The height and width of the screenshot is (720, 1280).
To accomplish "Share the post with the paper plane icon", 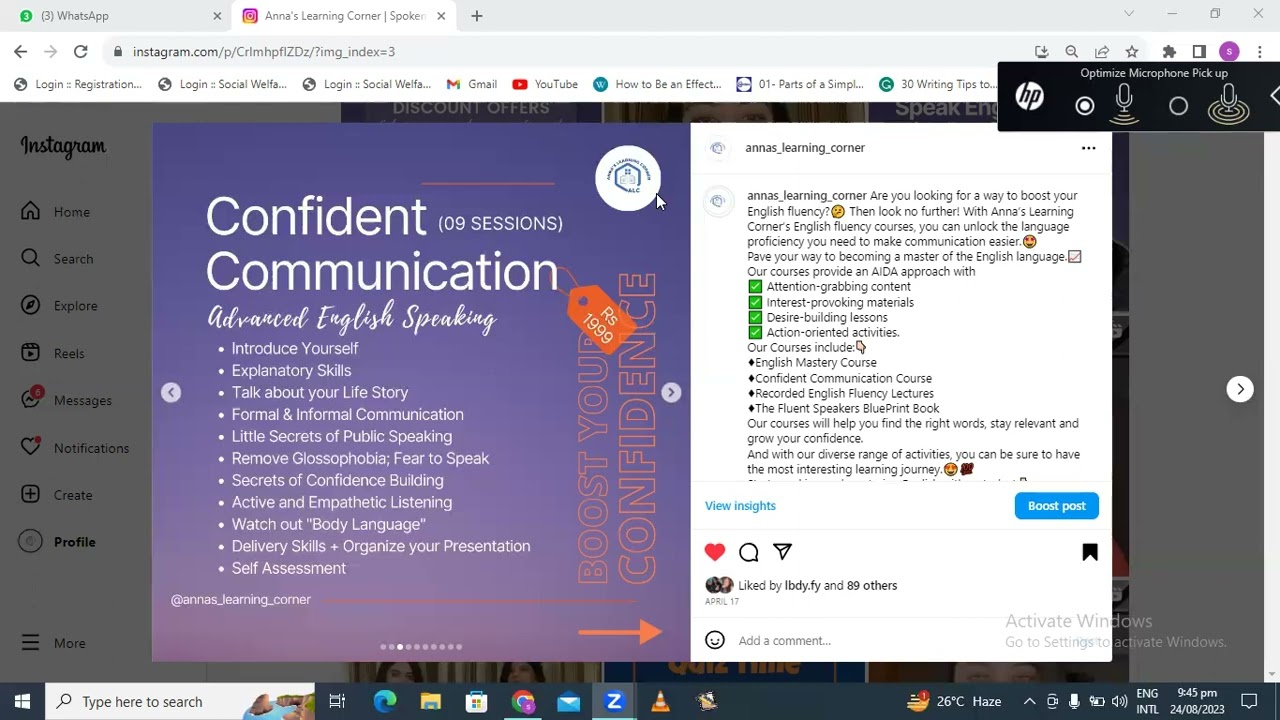I will point(782,552).
